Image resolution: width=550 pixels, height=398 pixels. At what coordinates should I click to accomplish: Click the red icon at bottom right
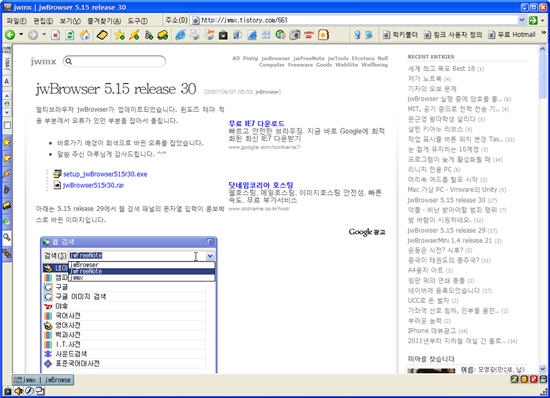[x=534, y=379]
